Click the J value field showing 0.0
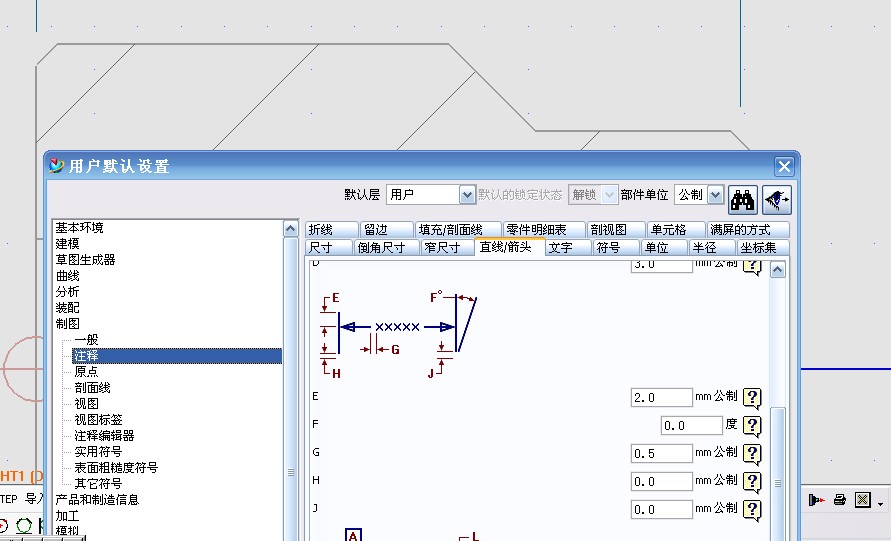The height and width of the screenshot is (541, 891). 661,509
